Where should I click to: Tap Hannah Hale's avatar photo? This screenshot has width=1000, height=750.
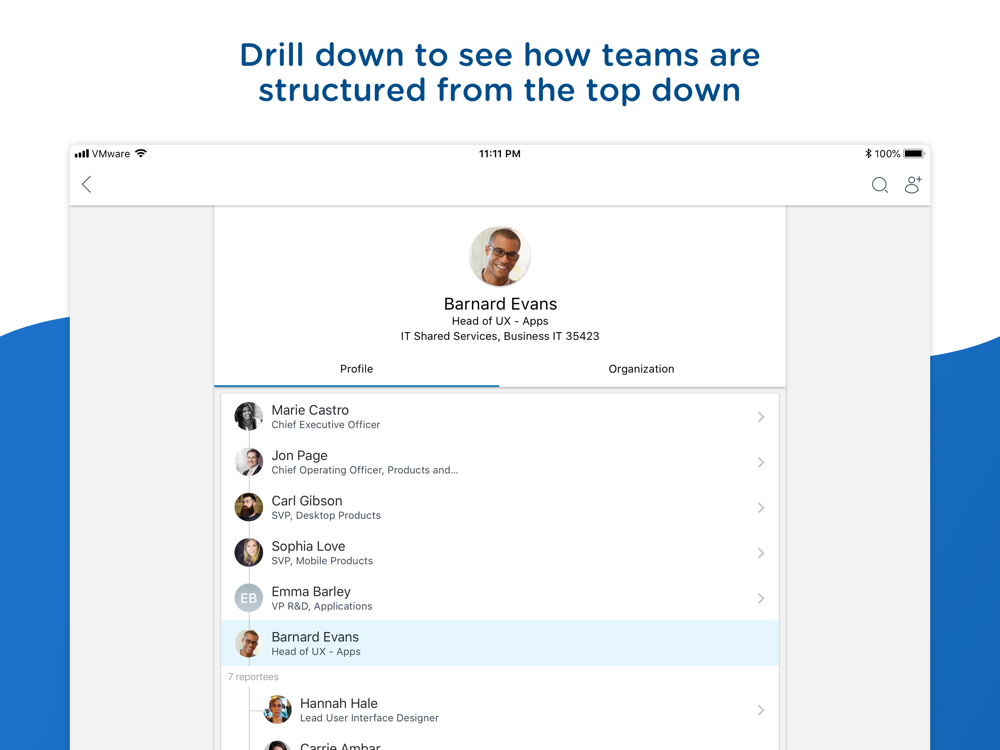pos(277,709)
